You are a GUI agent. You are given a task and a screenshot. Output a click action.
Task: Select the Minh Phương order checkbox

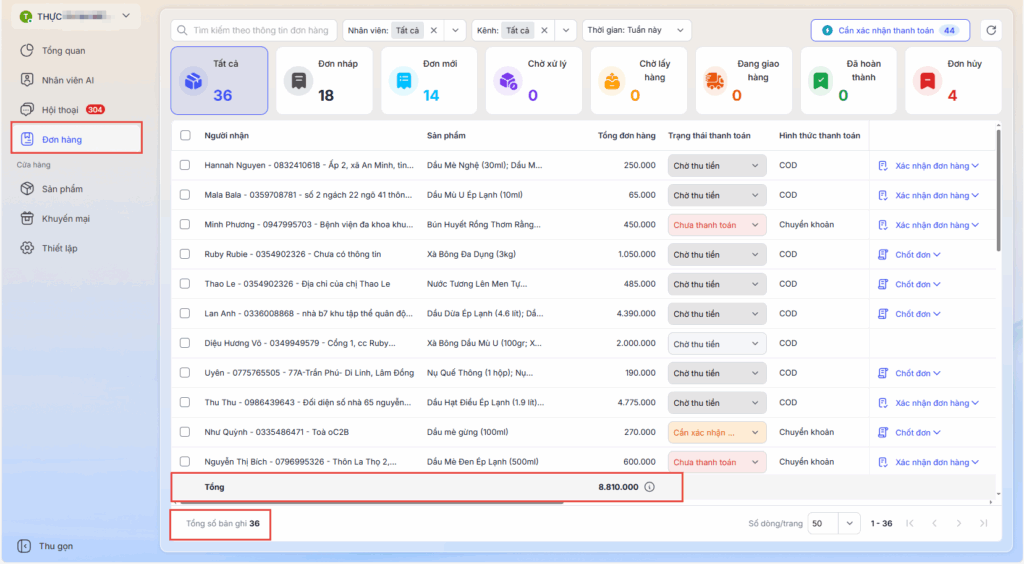185,225
